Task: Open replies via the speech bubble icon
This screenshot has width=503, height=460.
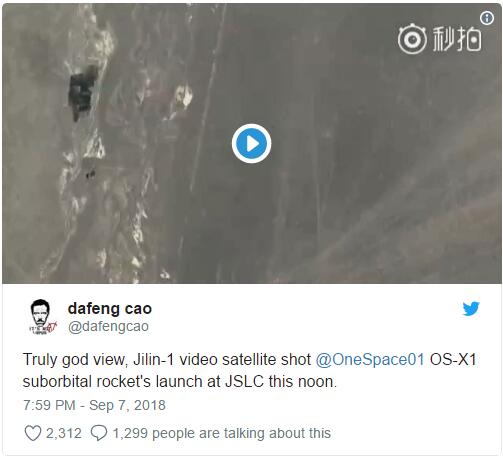Action: (x=99, y=433)
